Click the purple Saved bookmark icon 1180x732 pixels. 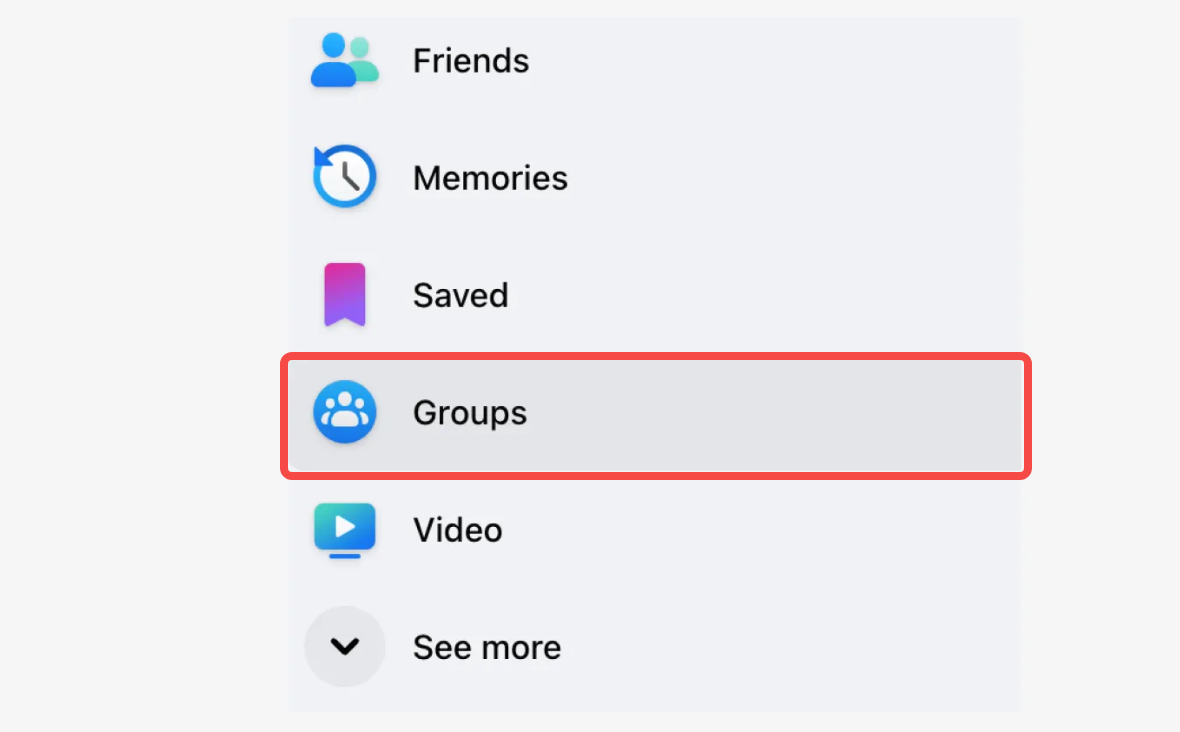(344, 294)
